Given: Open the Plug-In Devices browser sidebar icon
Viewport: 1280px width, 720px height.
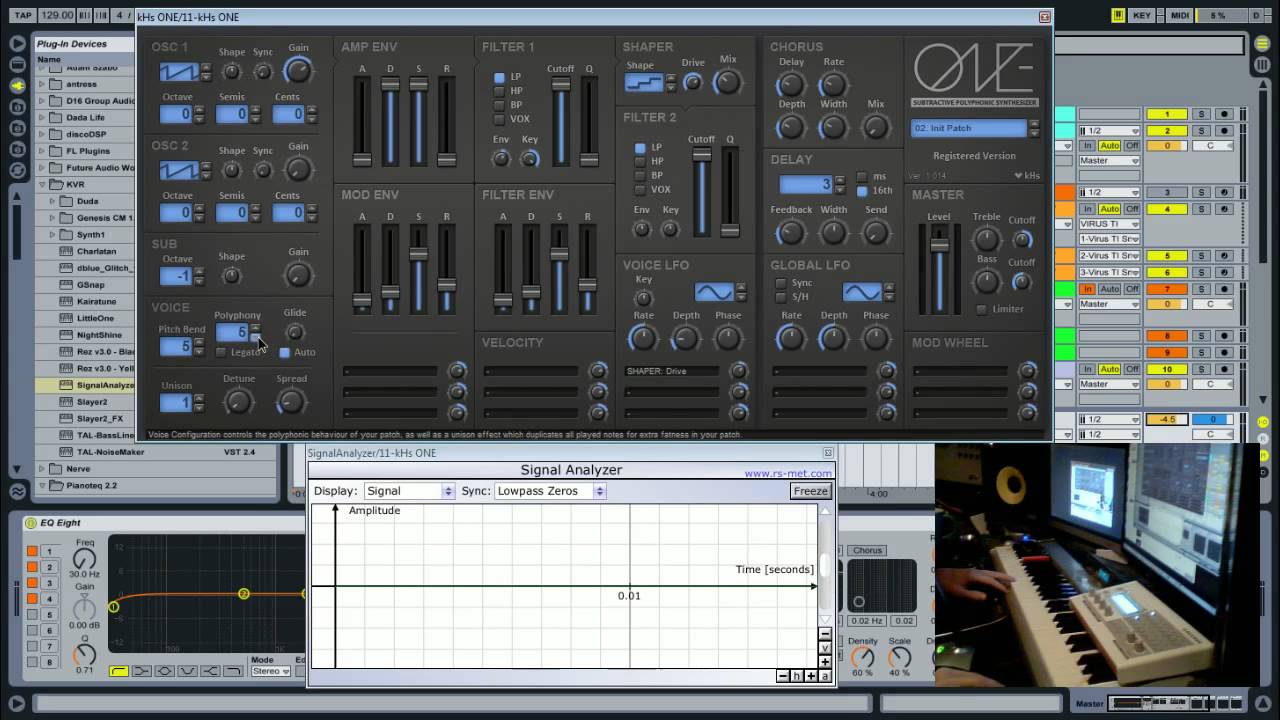Looking at the screenshot, I should [x=17, y=86].
